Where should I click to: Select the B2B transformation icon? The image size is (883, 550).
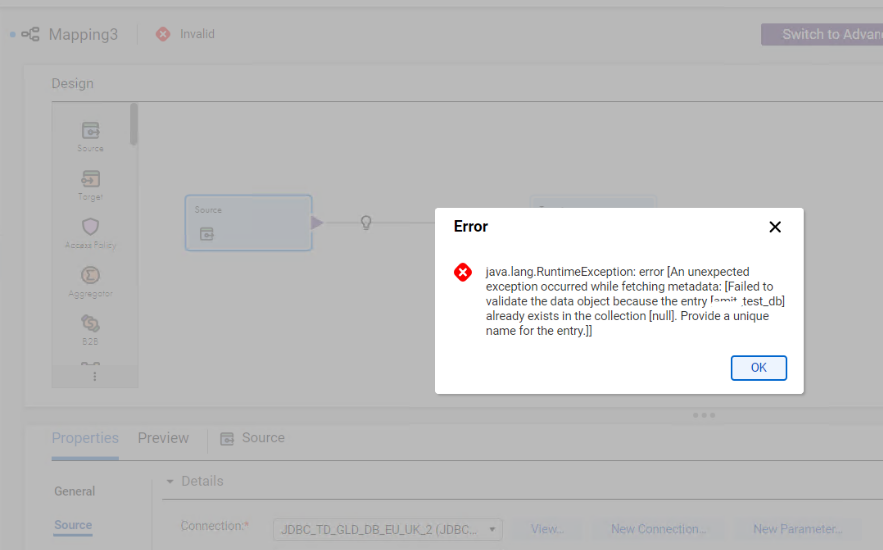tap(90, 323)
